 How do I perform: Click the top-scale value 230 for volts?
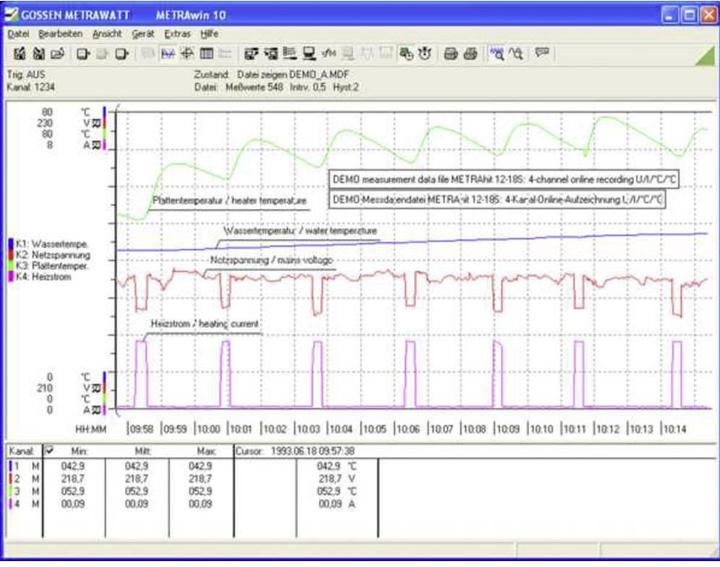pyautogui.click(x=45, y=123)
